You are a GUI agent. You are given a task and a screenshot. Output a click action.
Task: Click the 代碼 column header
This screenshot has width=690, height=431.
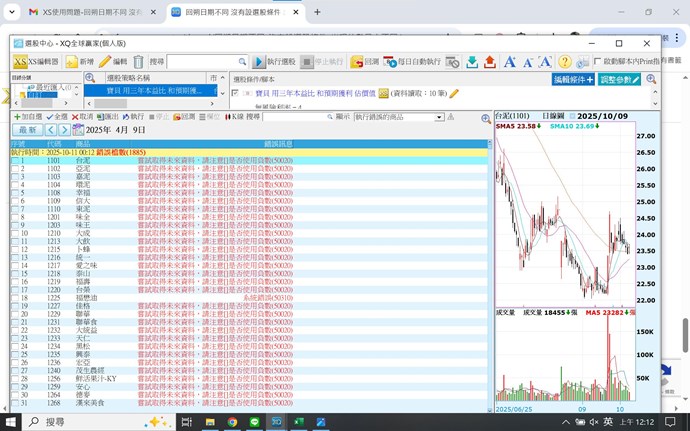click(x=54, y=144)
